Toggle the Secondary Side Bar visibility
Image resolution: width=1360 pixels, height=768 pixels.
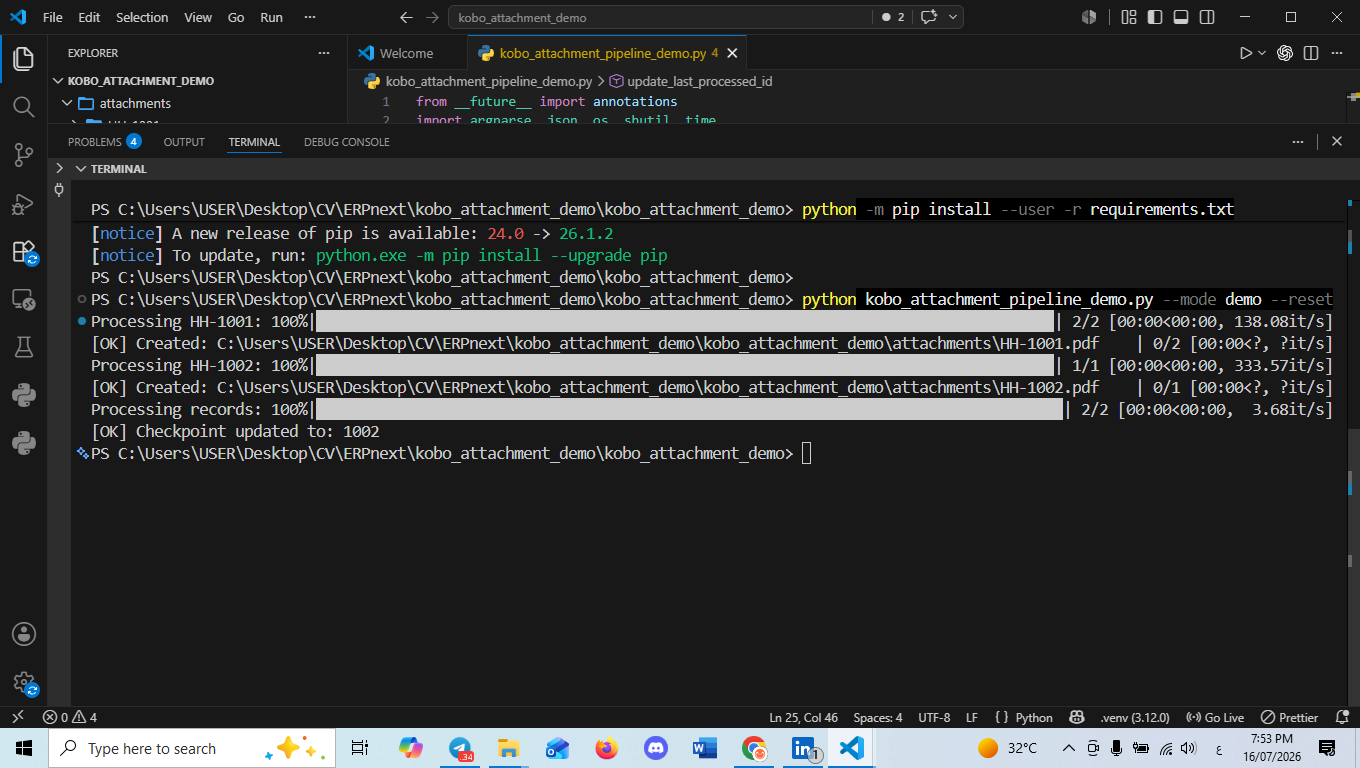[x=1207, y=17]
